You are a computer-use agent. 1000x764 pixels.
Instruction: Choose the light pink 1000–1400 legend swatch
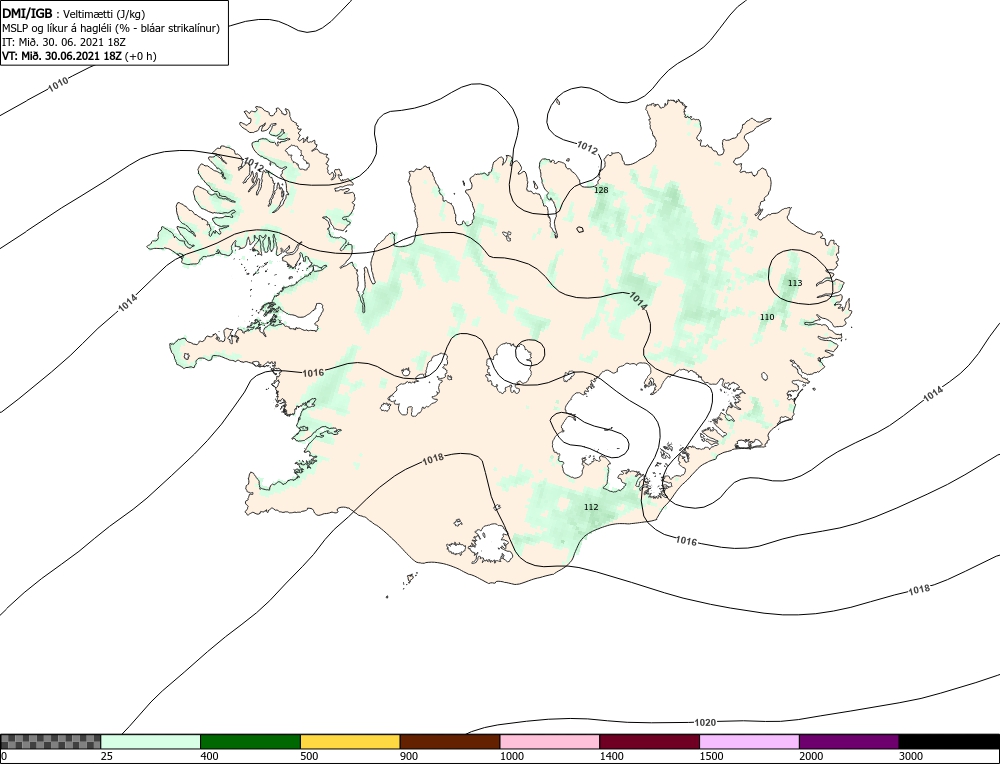pyautogui.click(x=550, y=741)
